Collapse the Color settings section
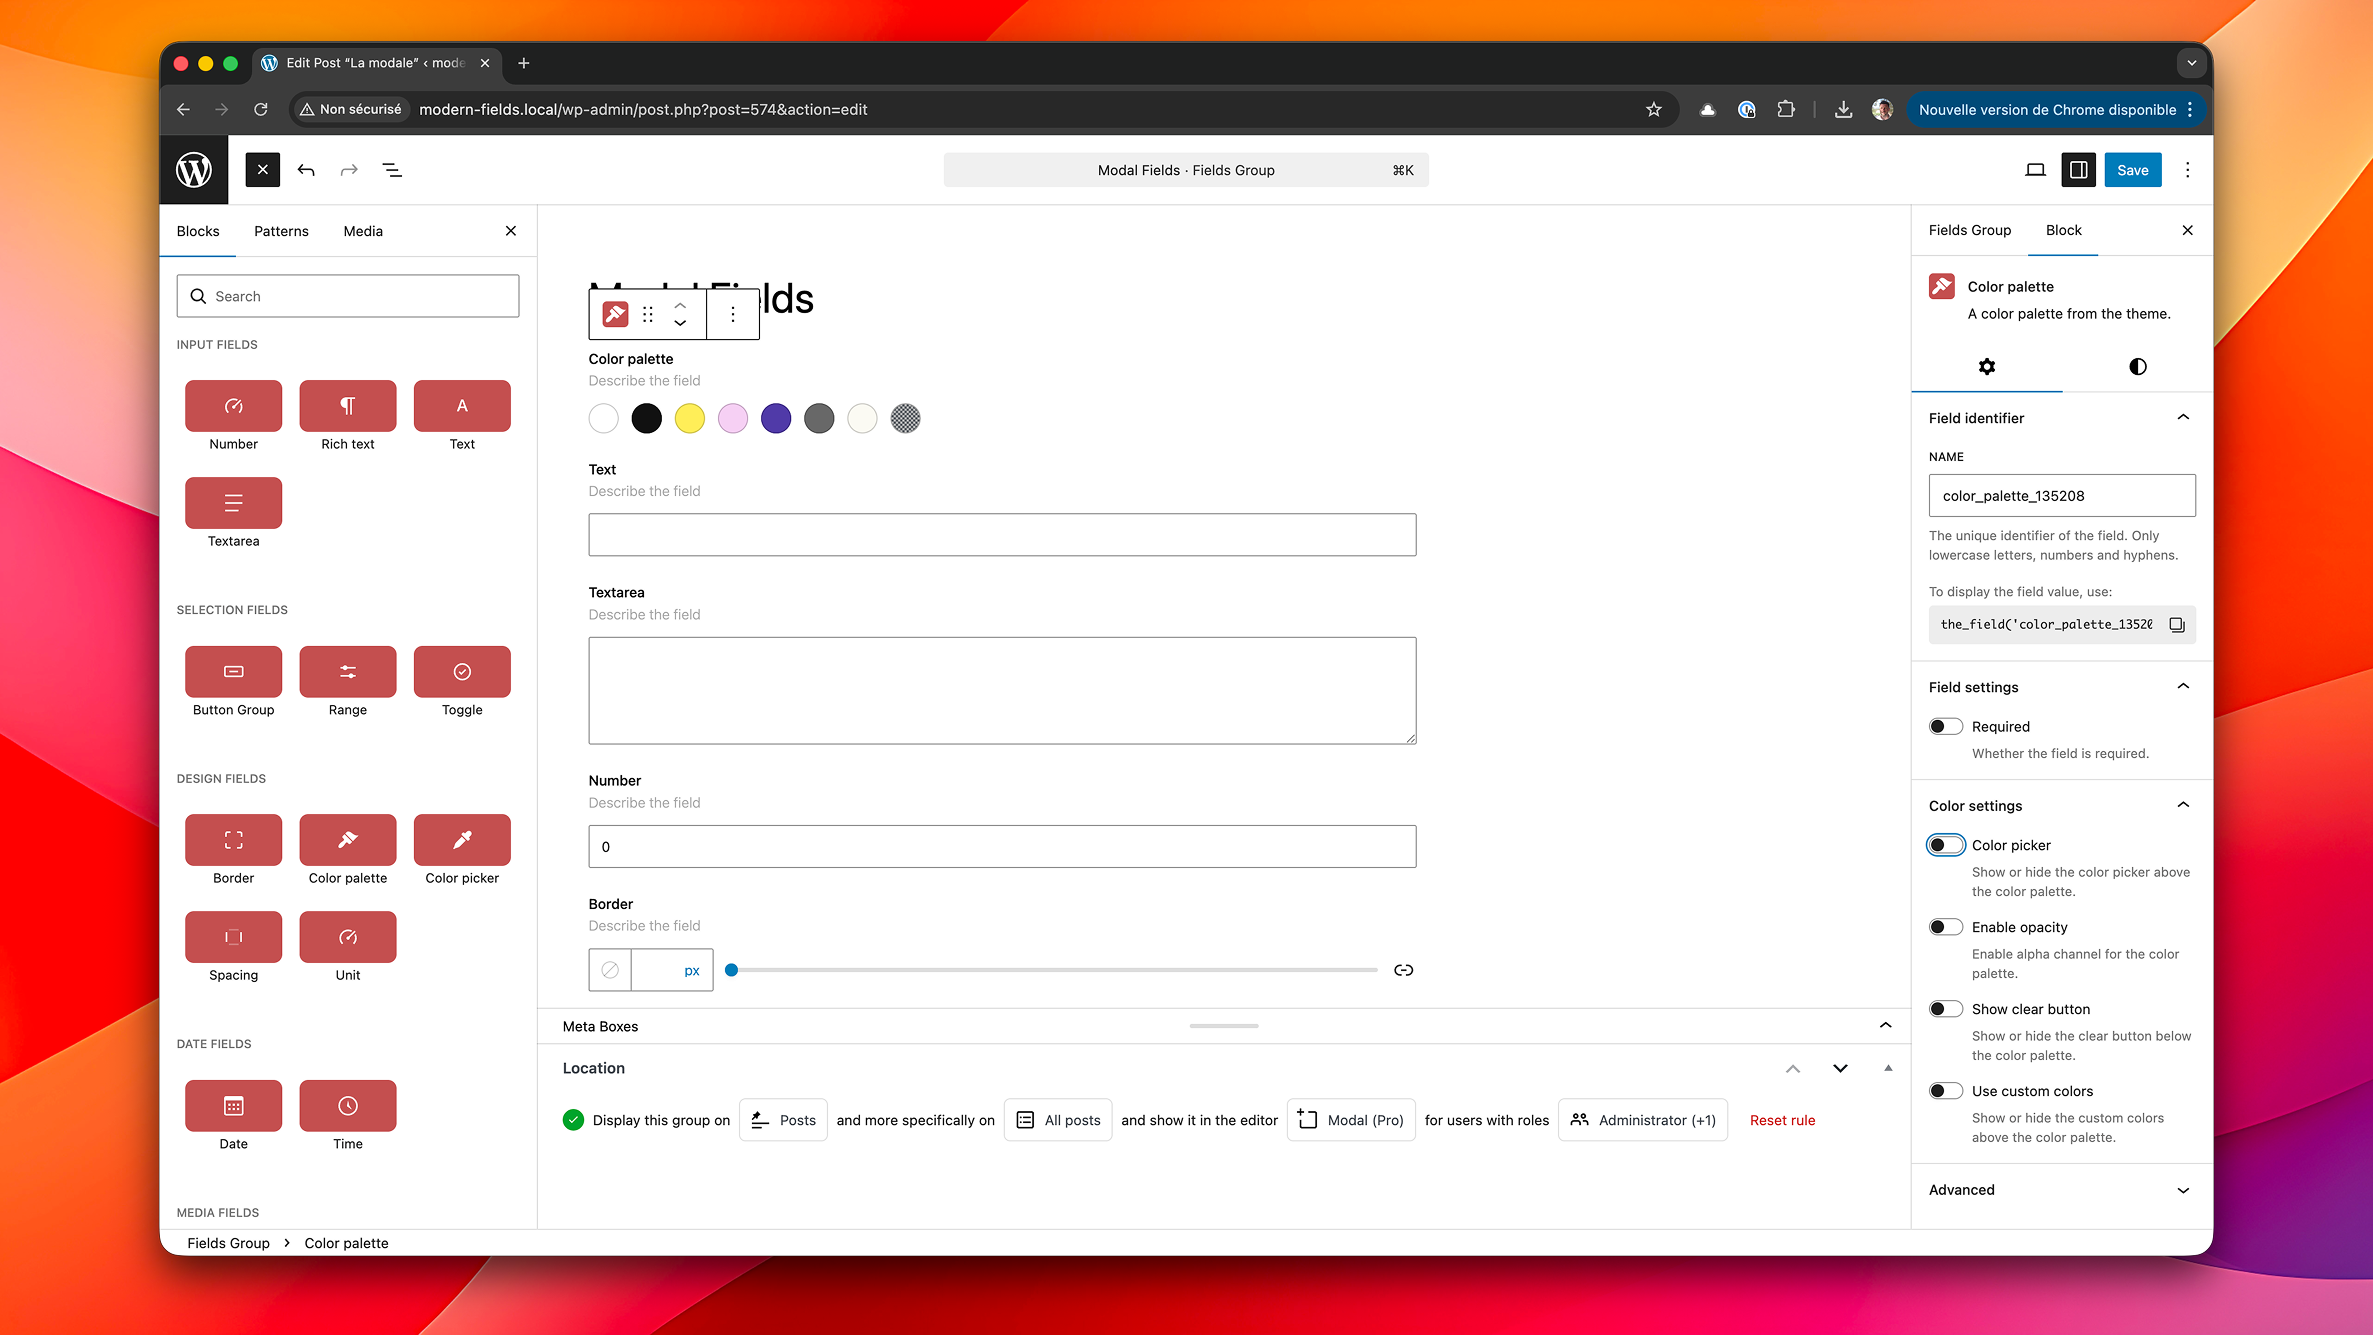Image resolution: width=2373 pixels, height=1336 pixels. click(2183, 805)
